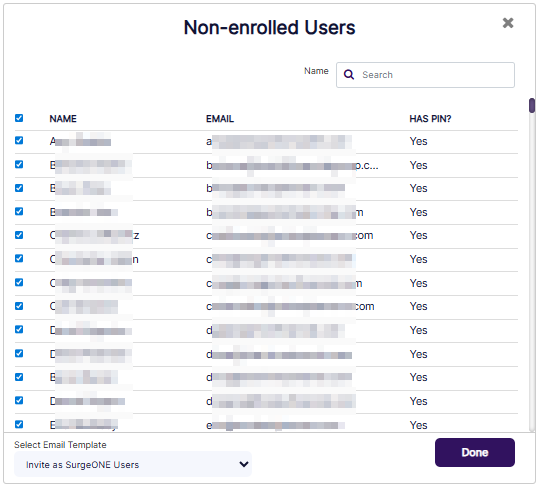
Task: Uncheck the user whose name starts with A
Action: [x=19, y=141]
